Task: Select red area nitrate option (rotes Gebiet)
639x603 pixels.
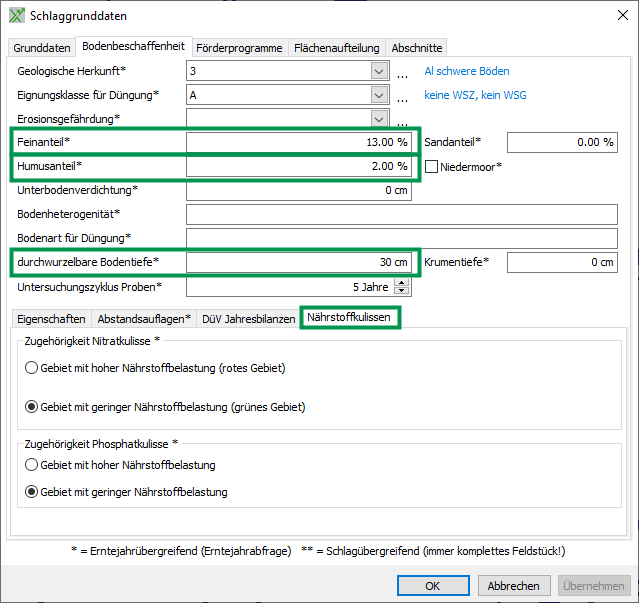Action: pos(32,368)
